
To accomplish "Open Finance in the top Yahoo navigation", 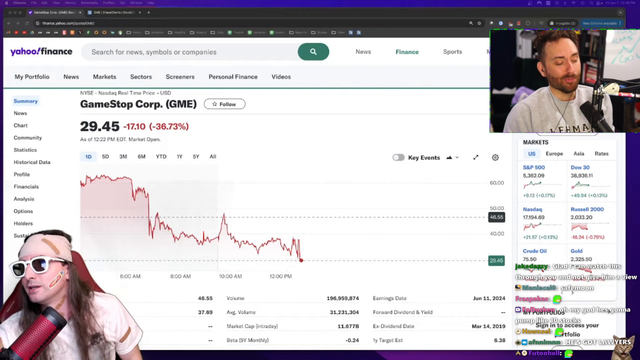I will pos(407,52).
